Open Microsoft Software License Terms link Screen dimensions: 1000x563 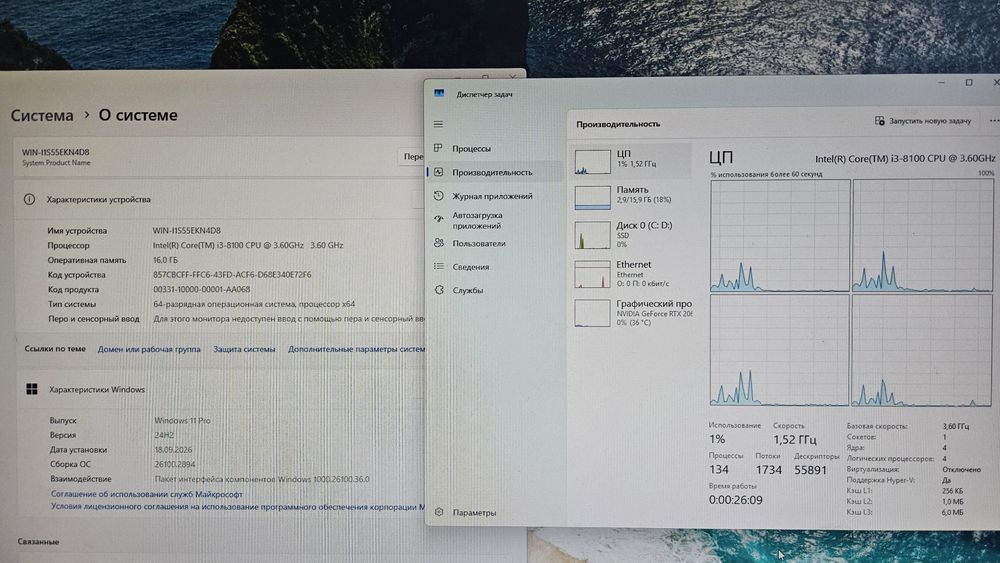point(237,507)
